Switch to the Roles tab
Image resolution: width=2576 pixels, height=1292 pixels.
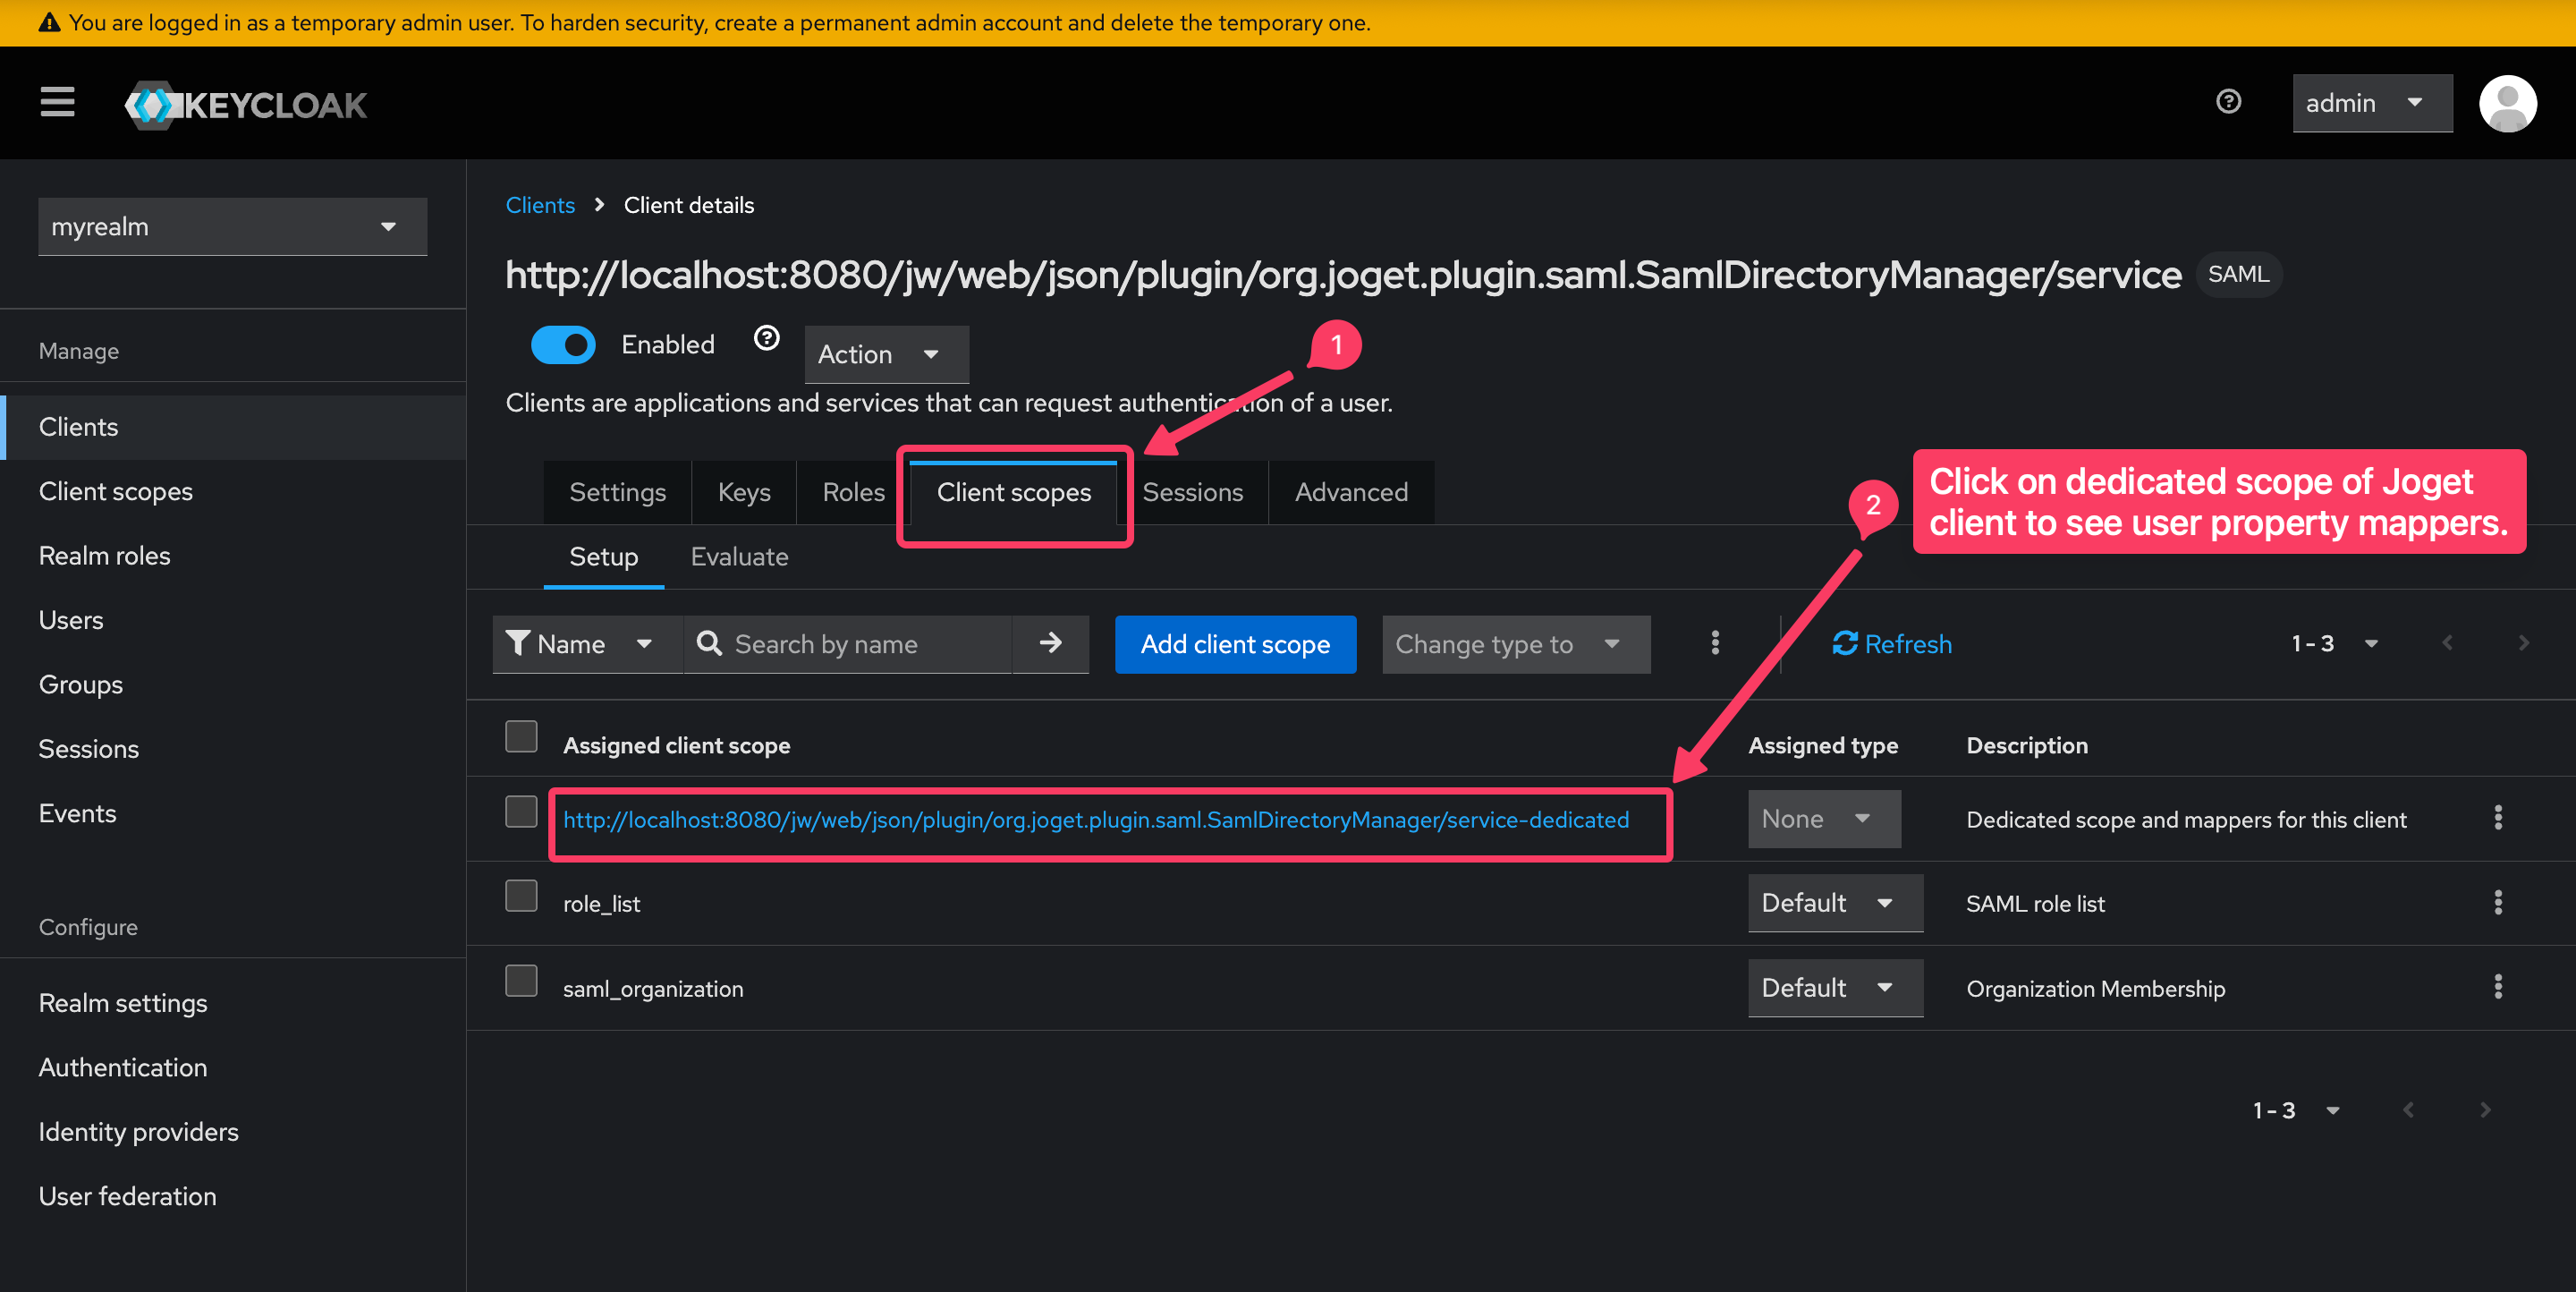(853, 492)
